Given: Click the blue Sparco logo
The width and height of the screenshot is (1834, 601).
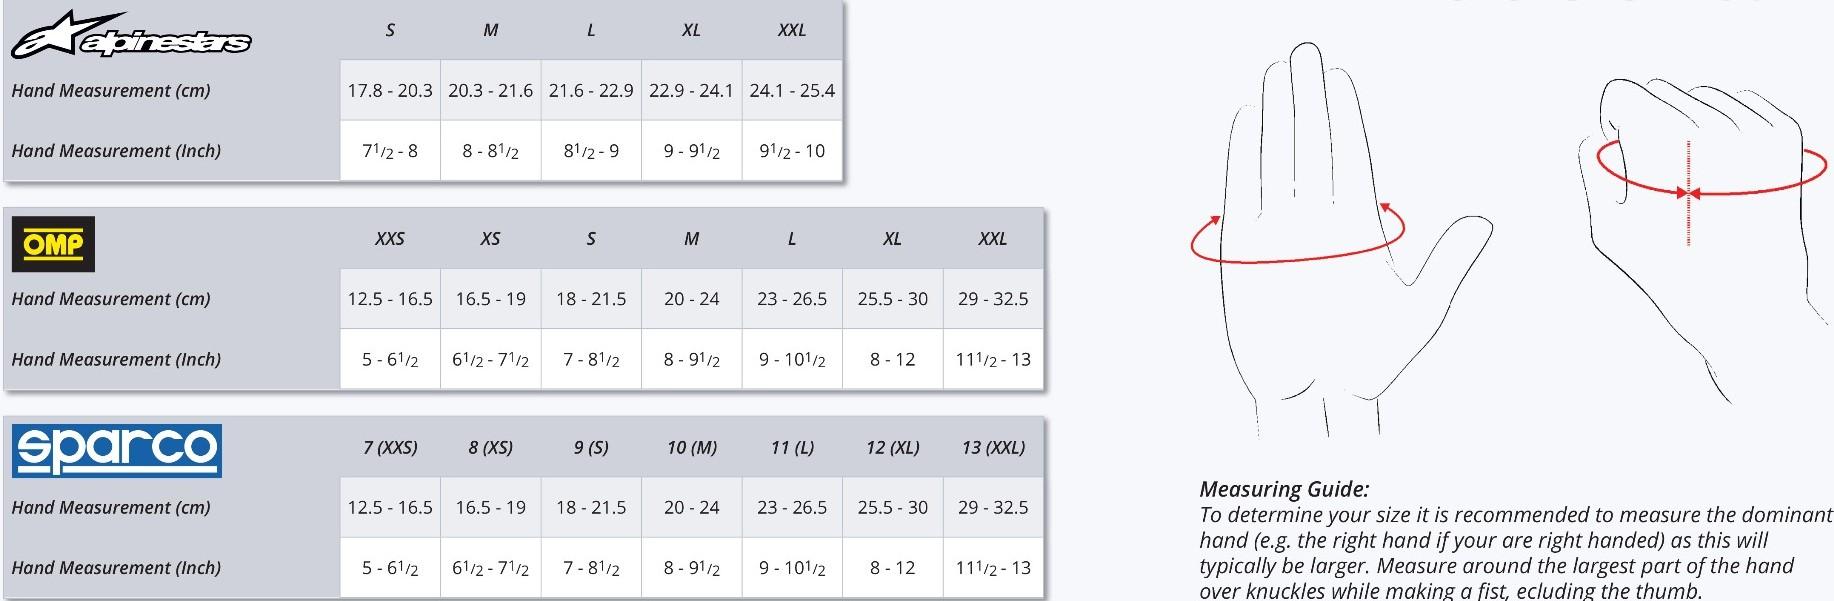Looking at the screenshot, I should 117,451.
